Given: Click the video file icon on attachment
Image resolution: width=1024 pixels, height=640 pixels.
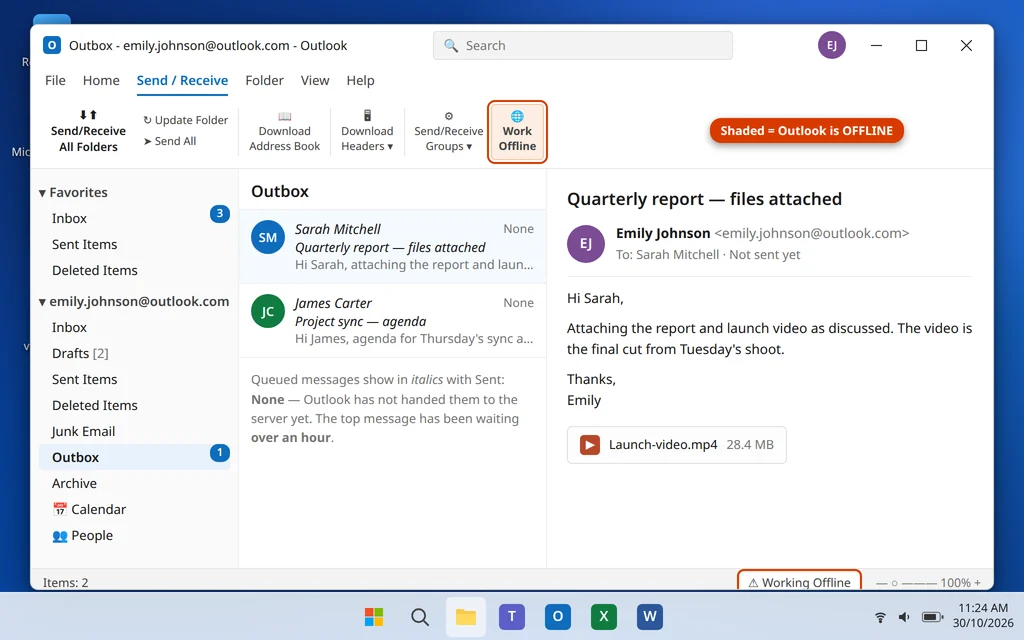Looking at the screenshot, I should tap(590, 445).
